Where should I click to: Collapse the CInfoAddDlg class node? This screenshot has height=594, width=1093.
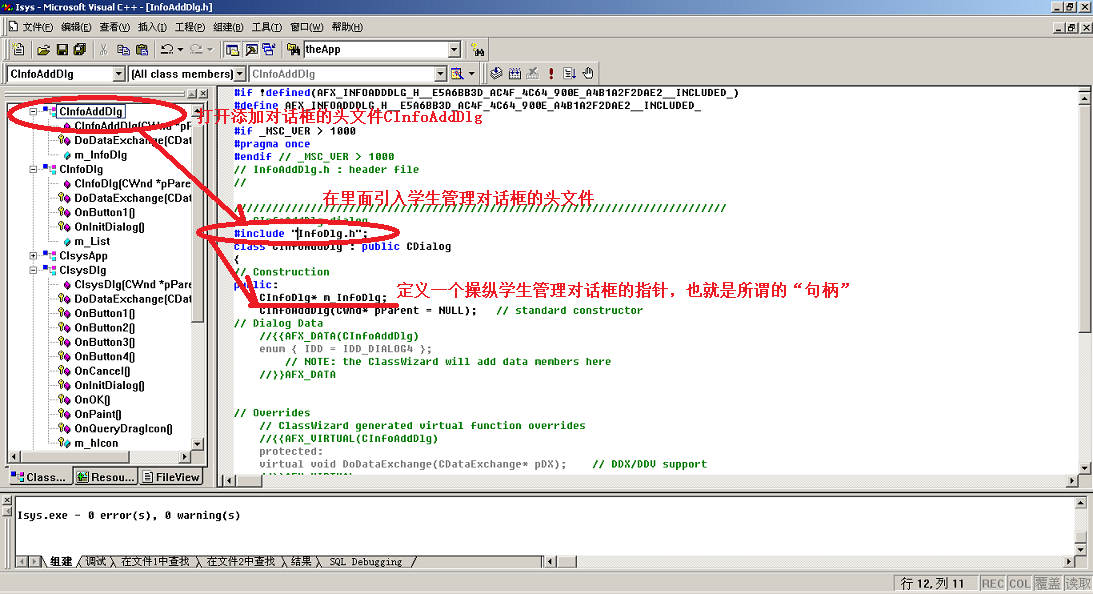coord(33,112)
